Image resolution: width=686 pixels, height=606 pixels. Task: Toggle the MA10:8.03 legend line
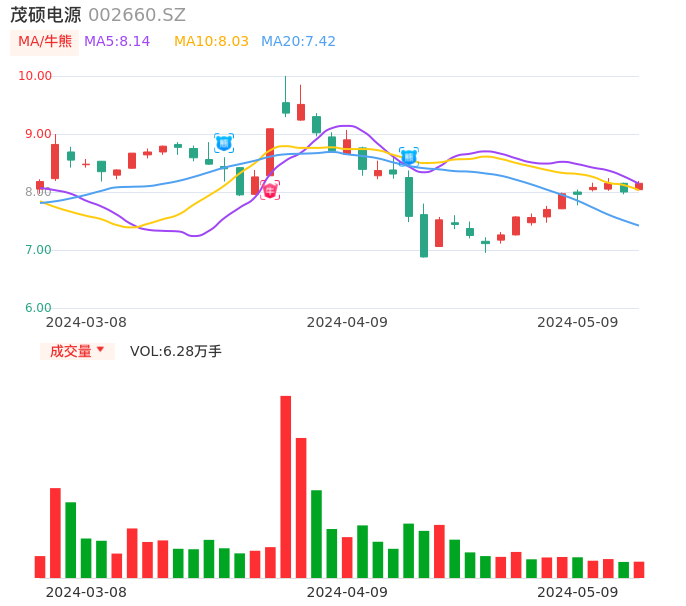point(211,42)
